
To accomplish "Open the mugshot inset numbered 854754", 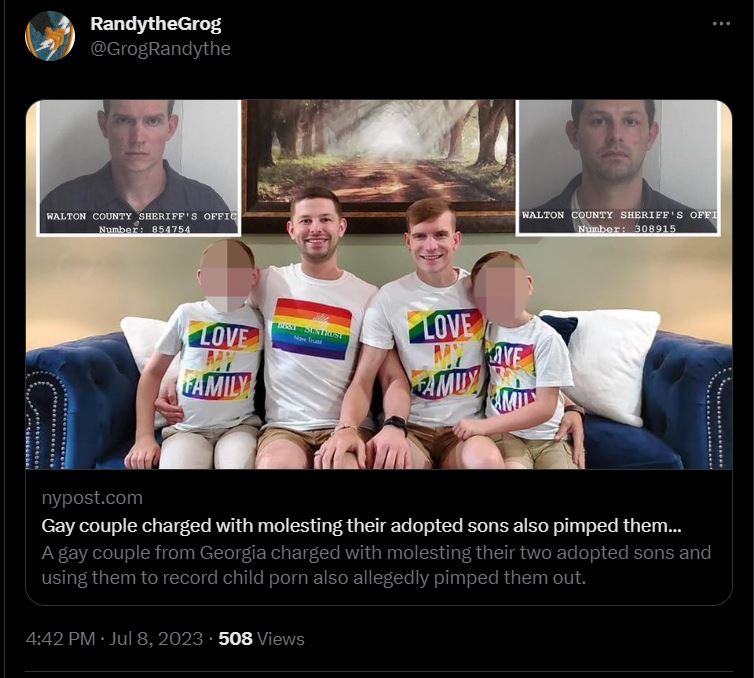I will (x=138, y=168).
